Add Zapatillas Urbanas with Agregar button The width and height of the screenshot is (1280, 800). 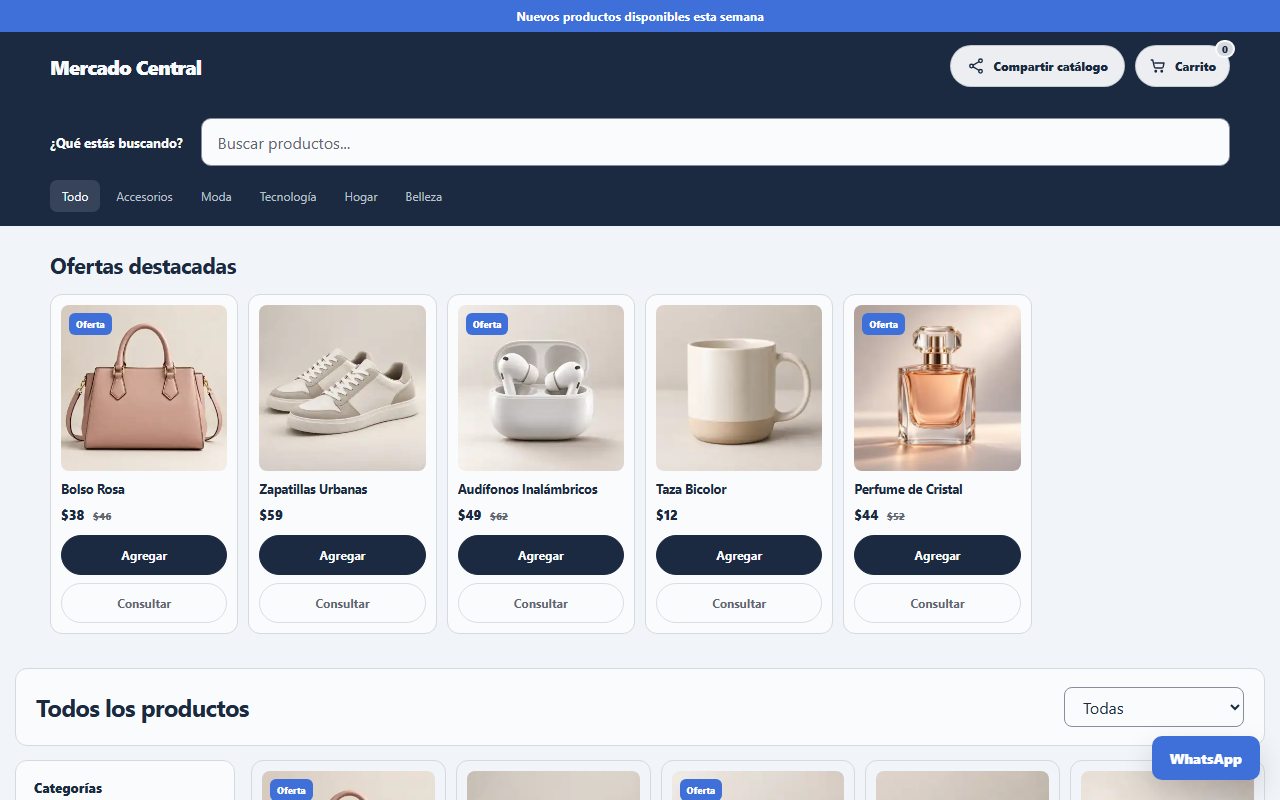pos(342,555)
